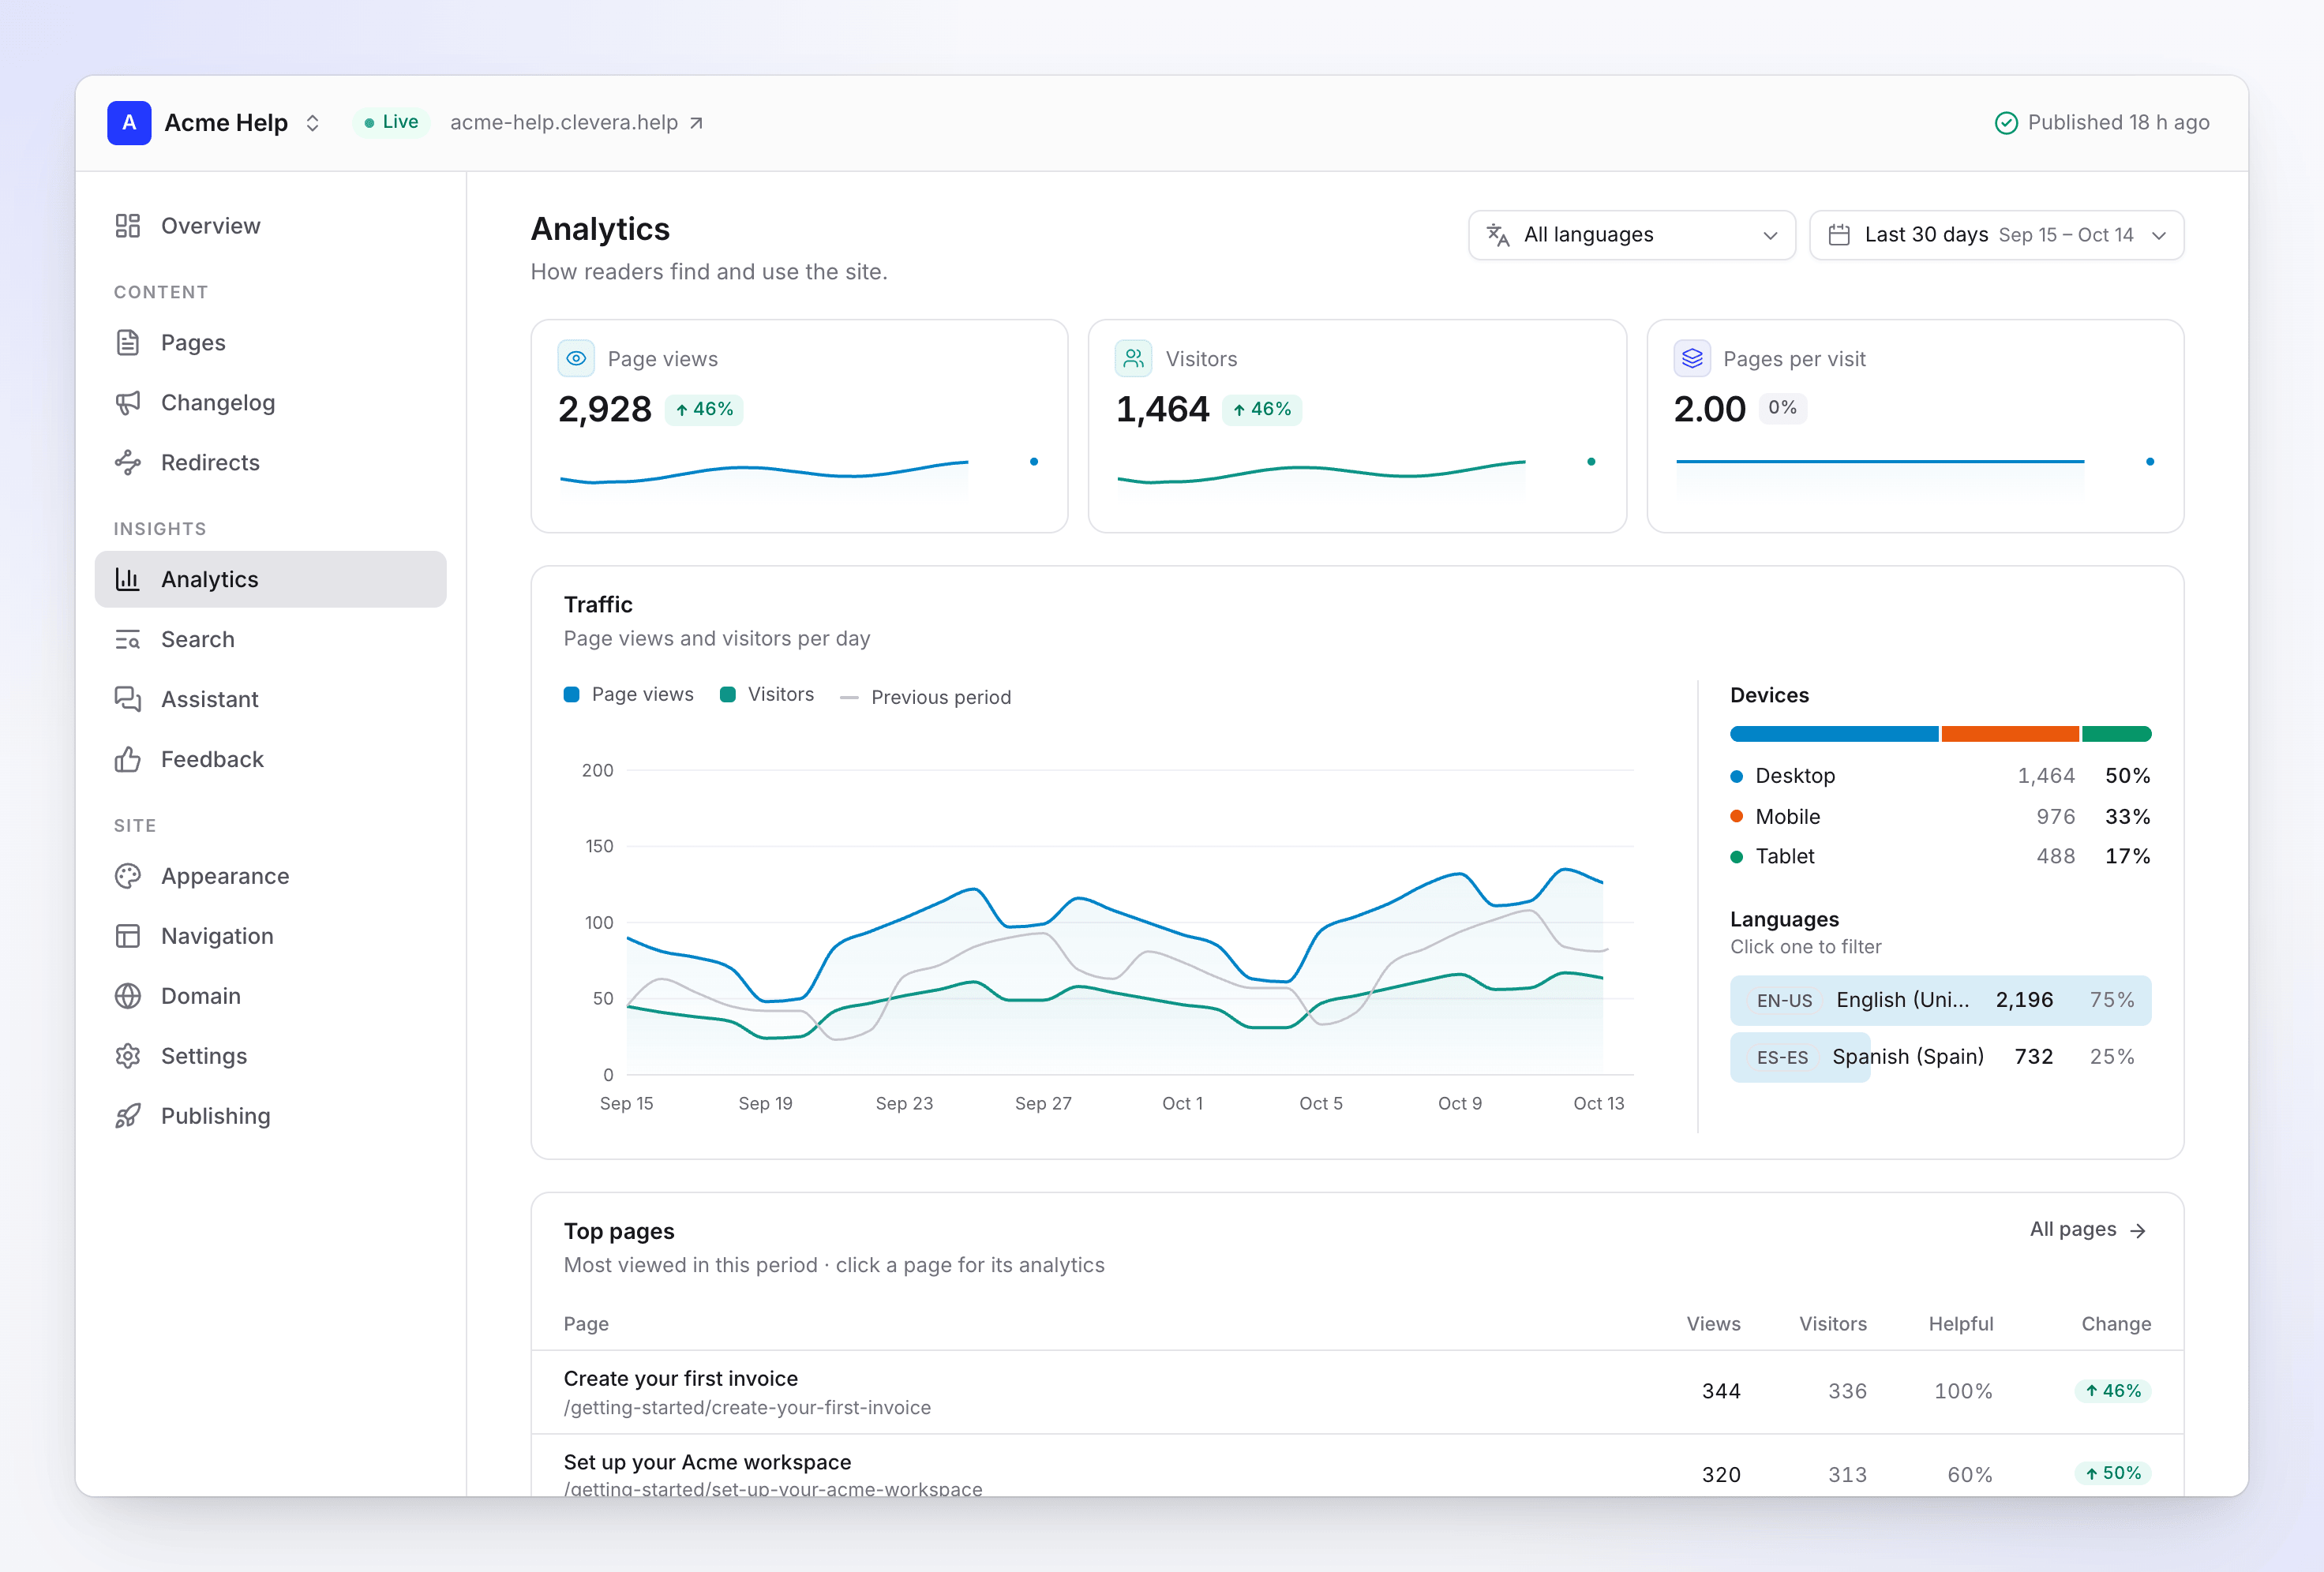Click the Search list icon in sidebar

click(127, 640)
